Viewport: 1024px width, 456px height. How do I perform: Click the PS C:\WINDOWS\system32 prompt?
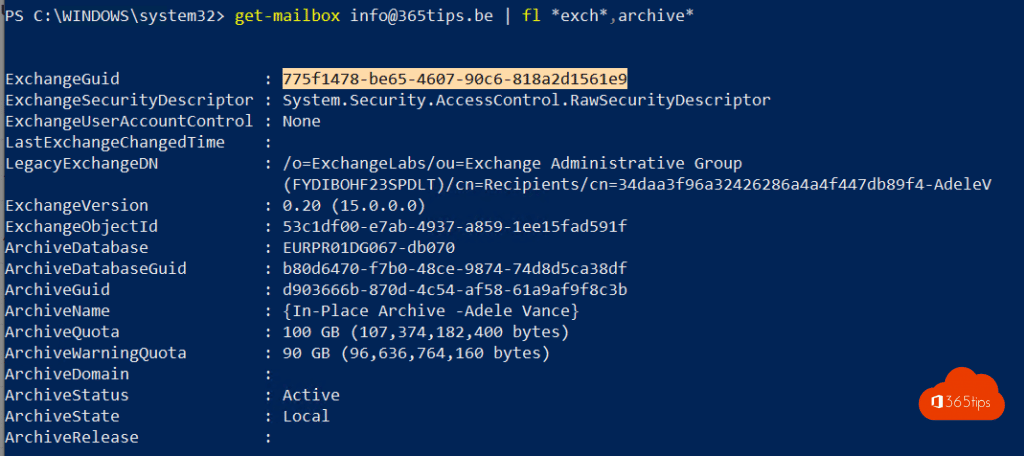coord(114,19)
